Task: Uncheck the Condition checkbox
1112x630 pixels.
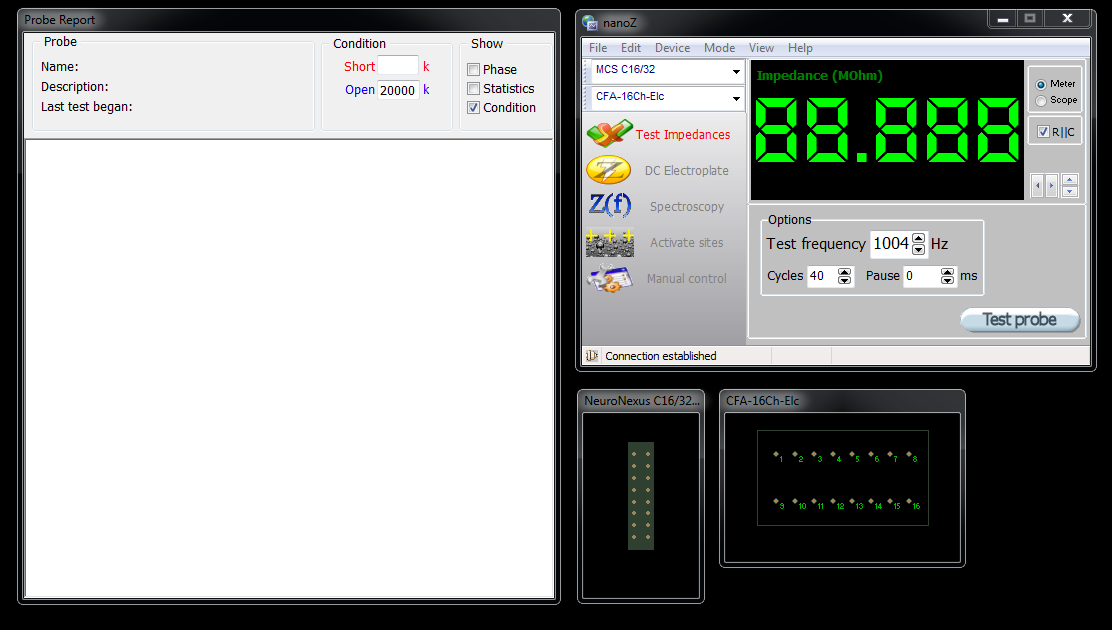Action: click(x=474, y=108)
